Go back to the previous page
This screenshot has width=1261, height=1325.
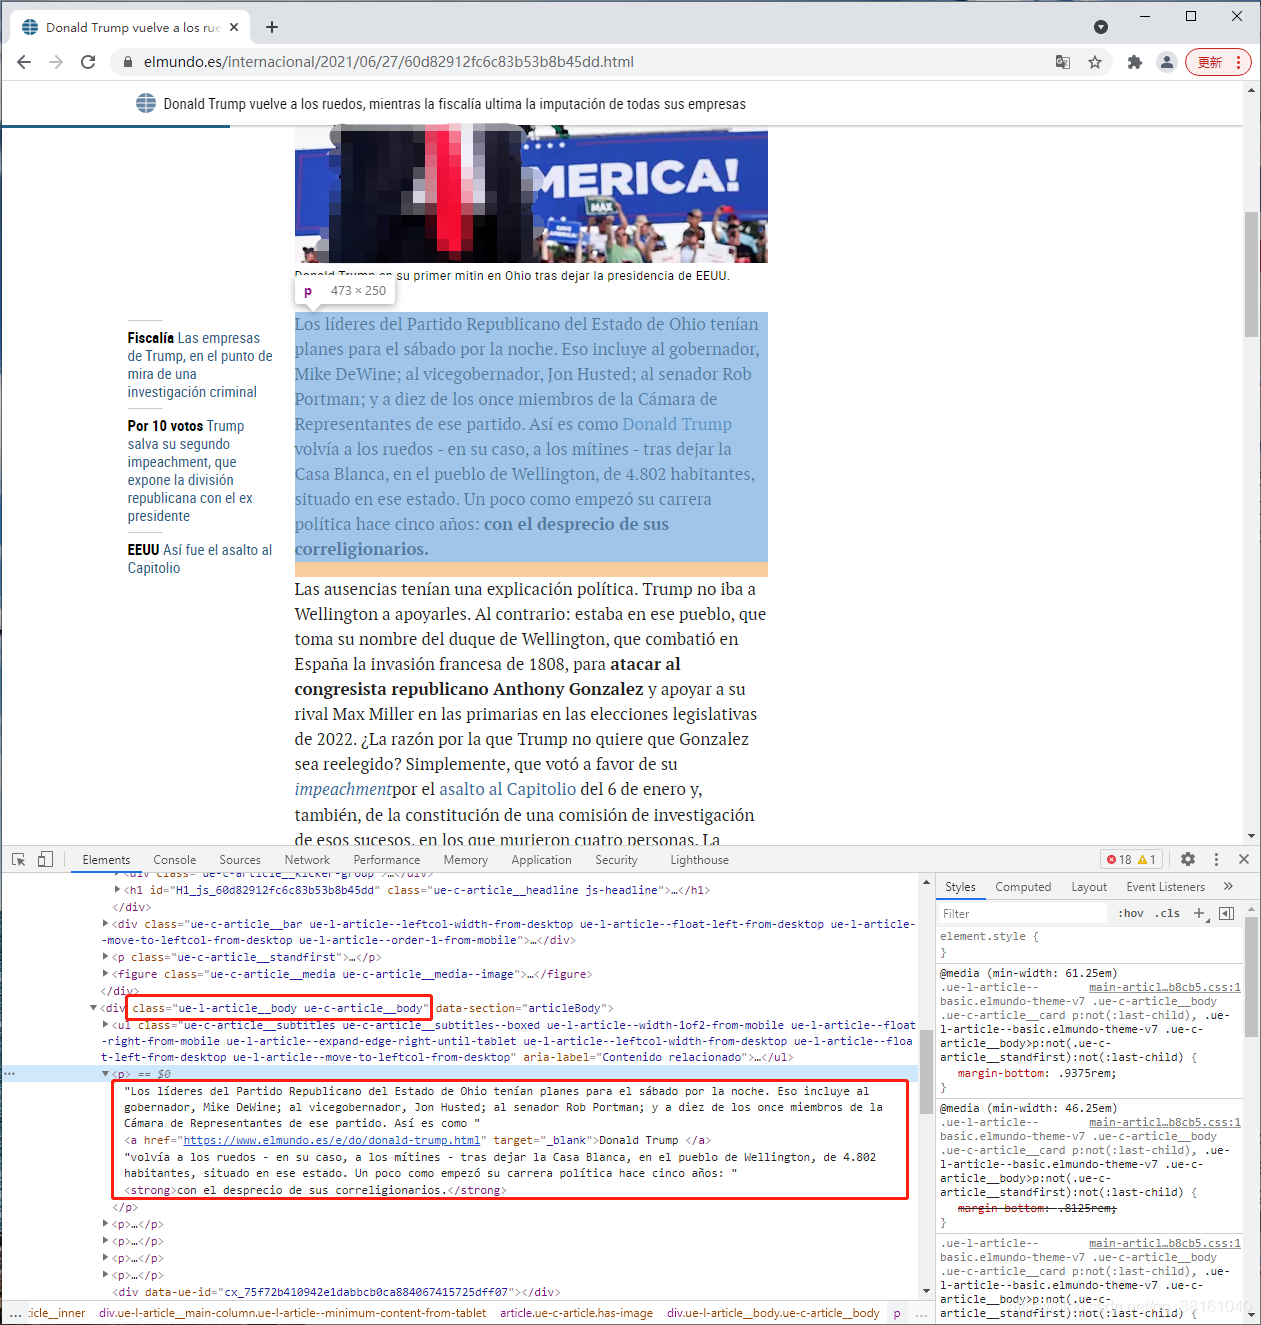point(24,62)
